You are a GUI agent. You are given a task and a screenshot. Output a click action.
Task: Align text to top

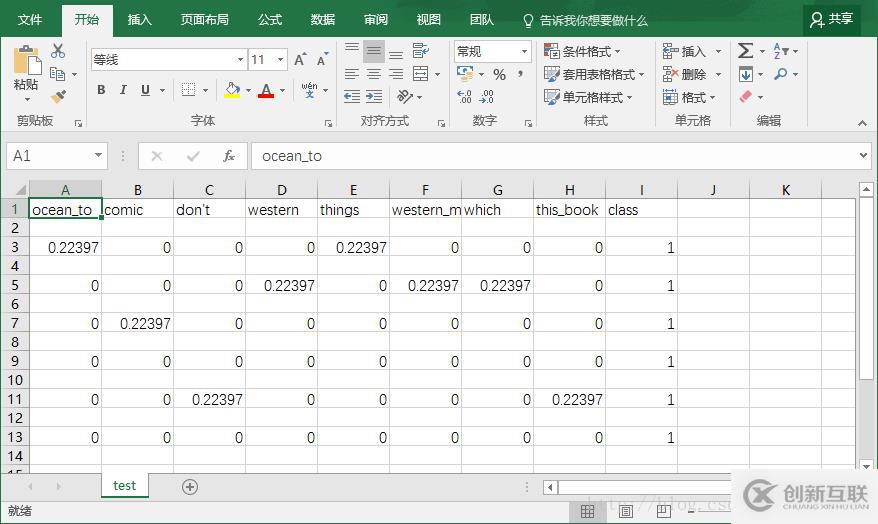(x=352, y=50)
